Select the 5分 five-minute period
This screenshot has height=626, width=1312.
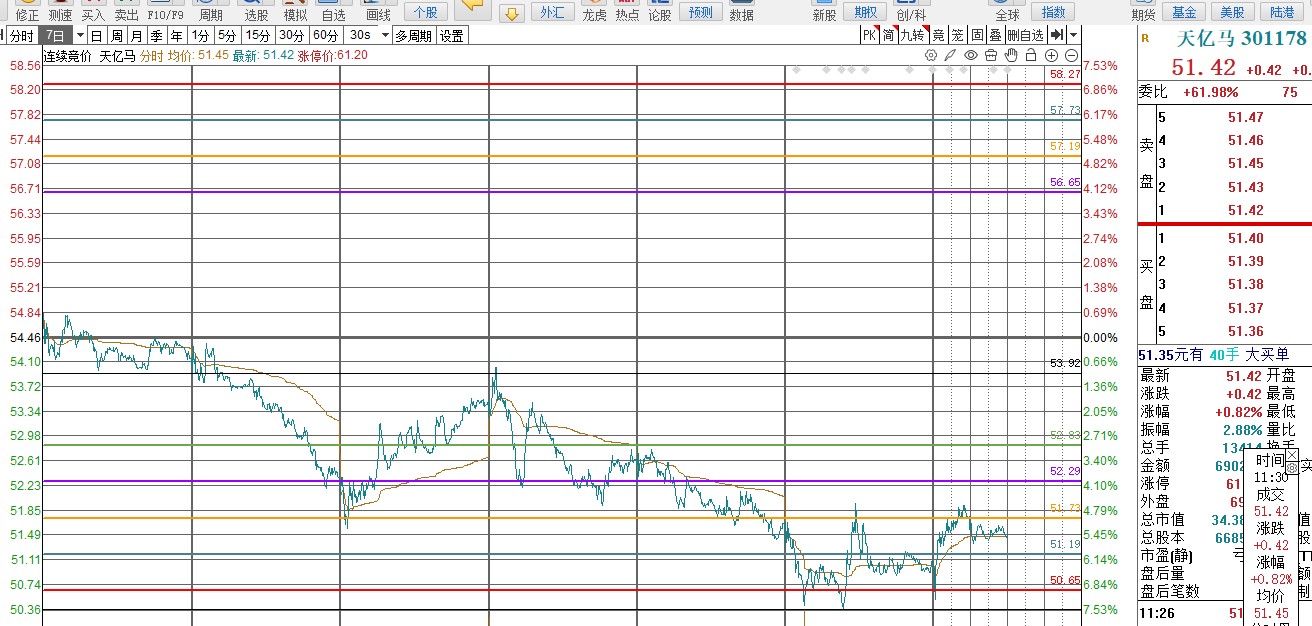coord(228,35)
